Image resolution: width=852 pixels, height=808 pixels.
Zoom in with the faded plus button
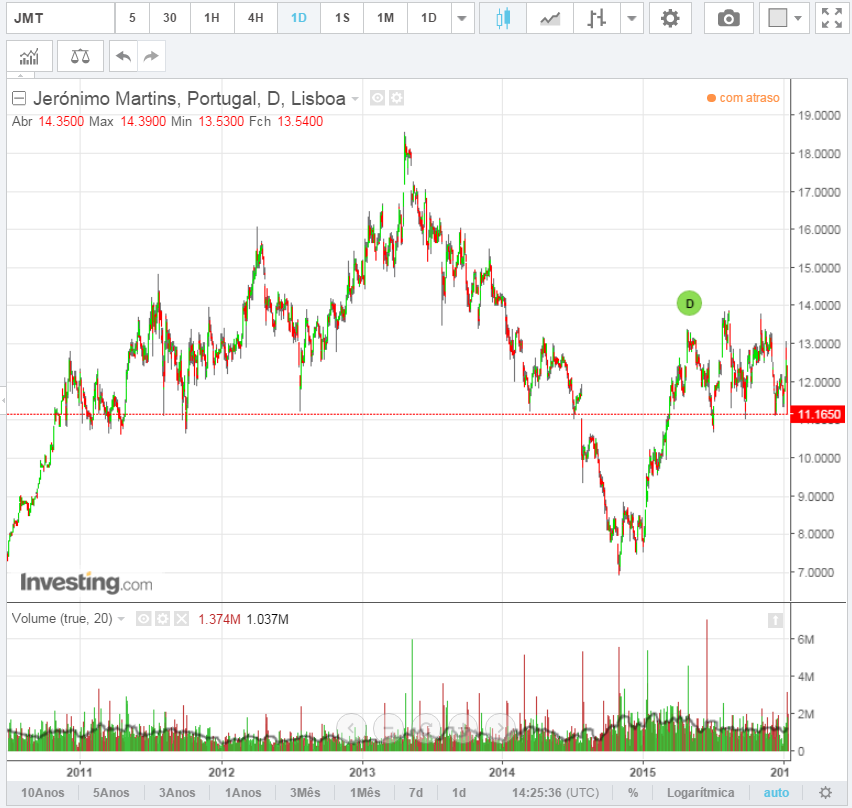pyautogui.click(x=462, y=728)
